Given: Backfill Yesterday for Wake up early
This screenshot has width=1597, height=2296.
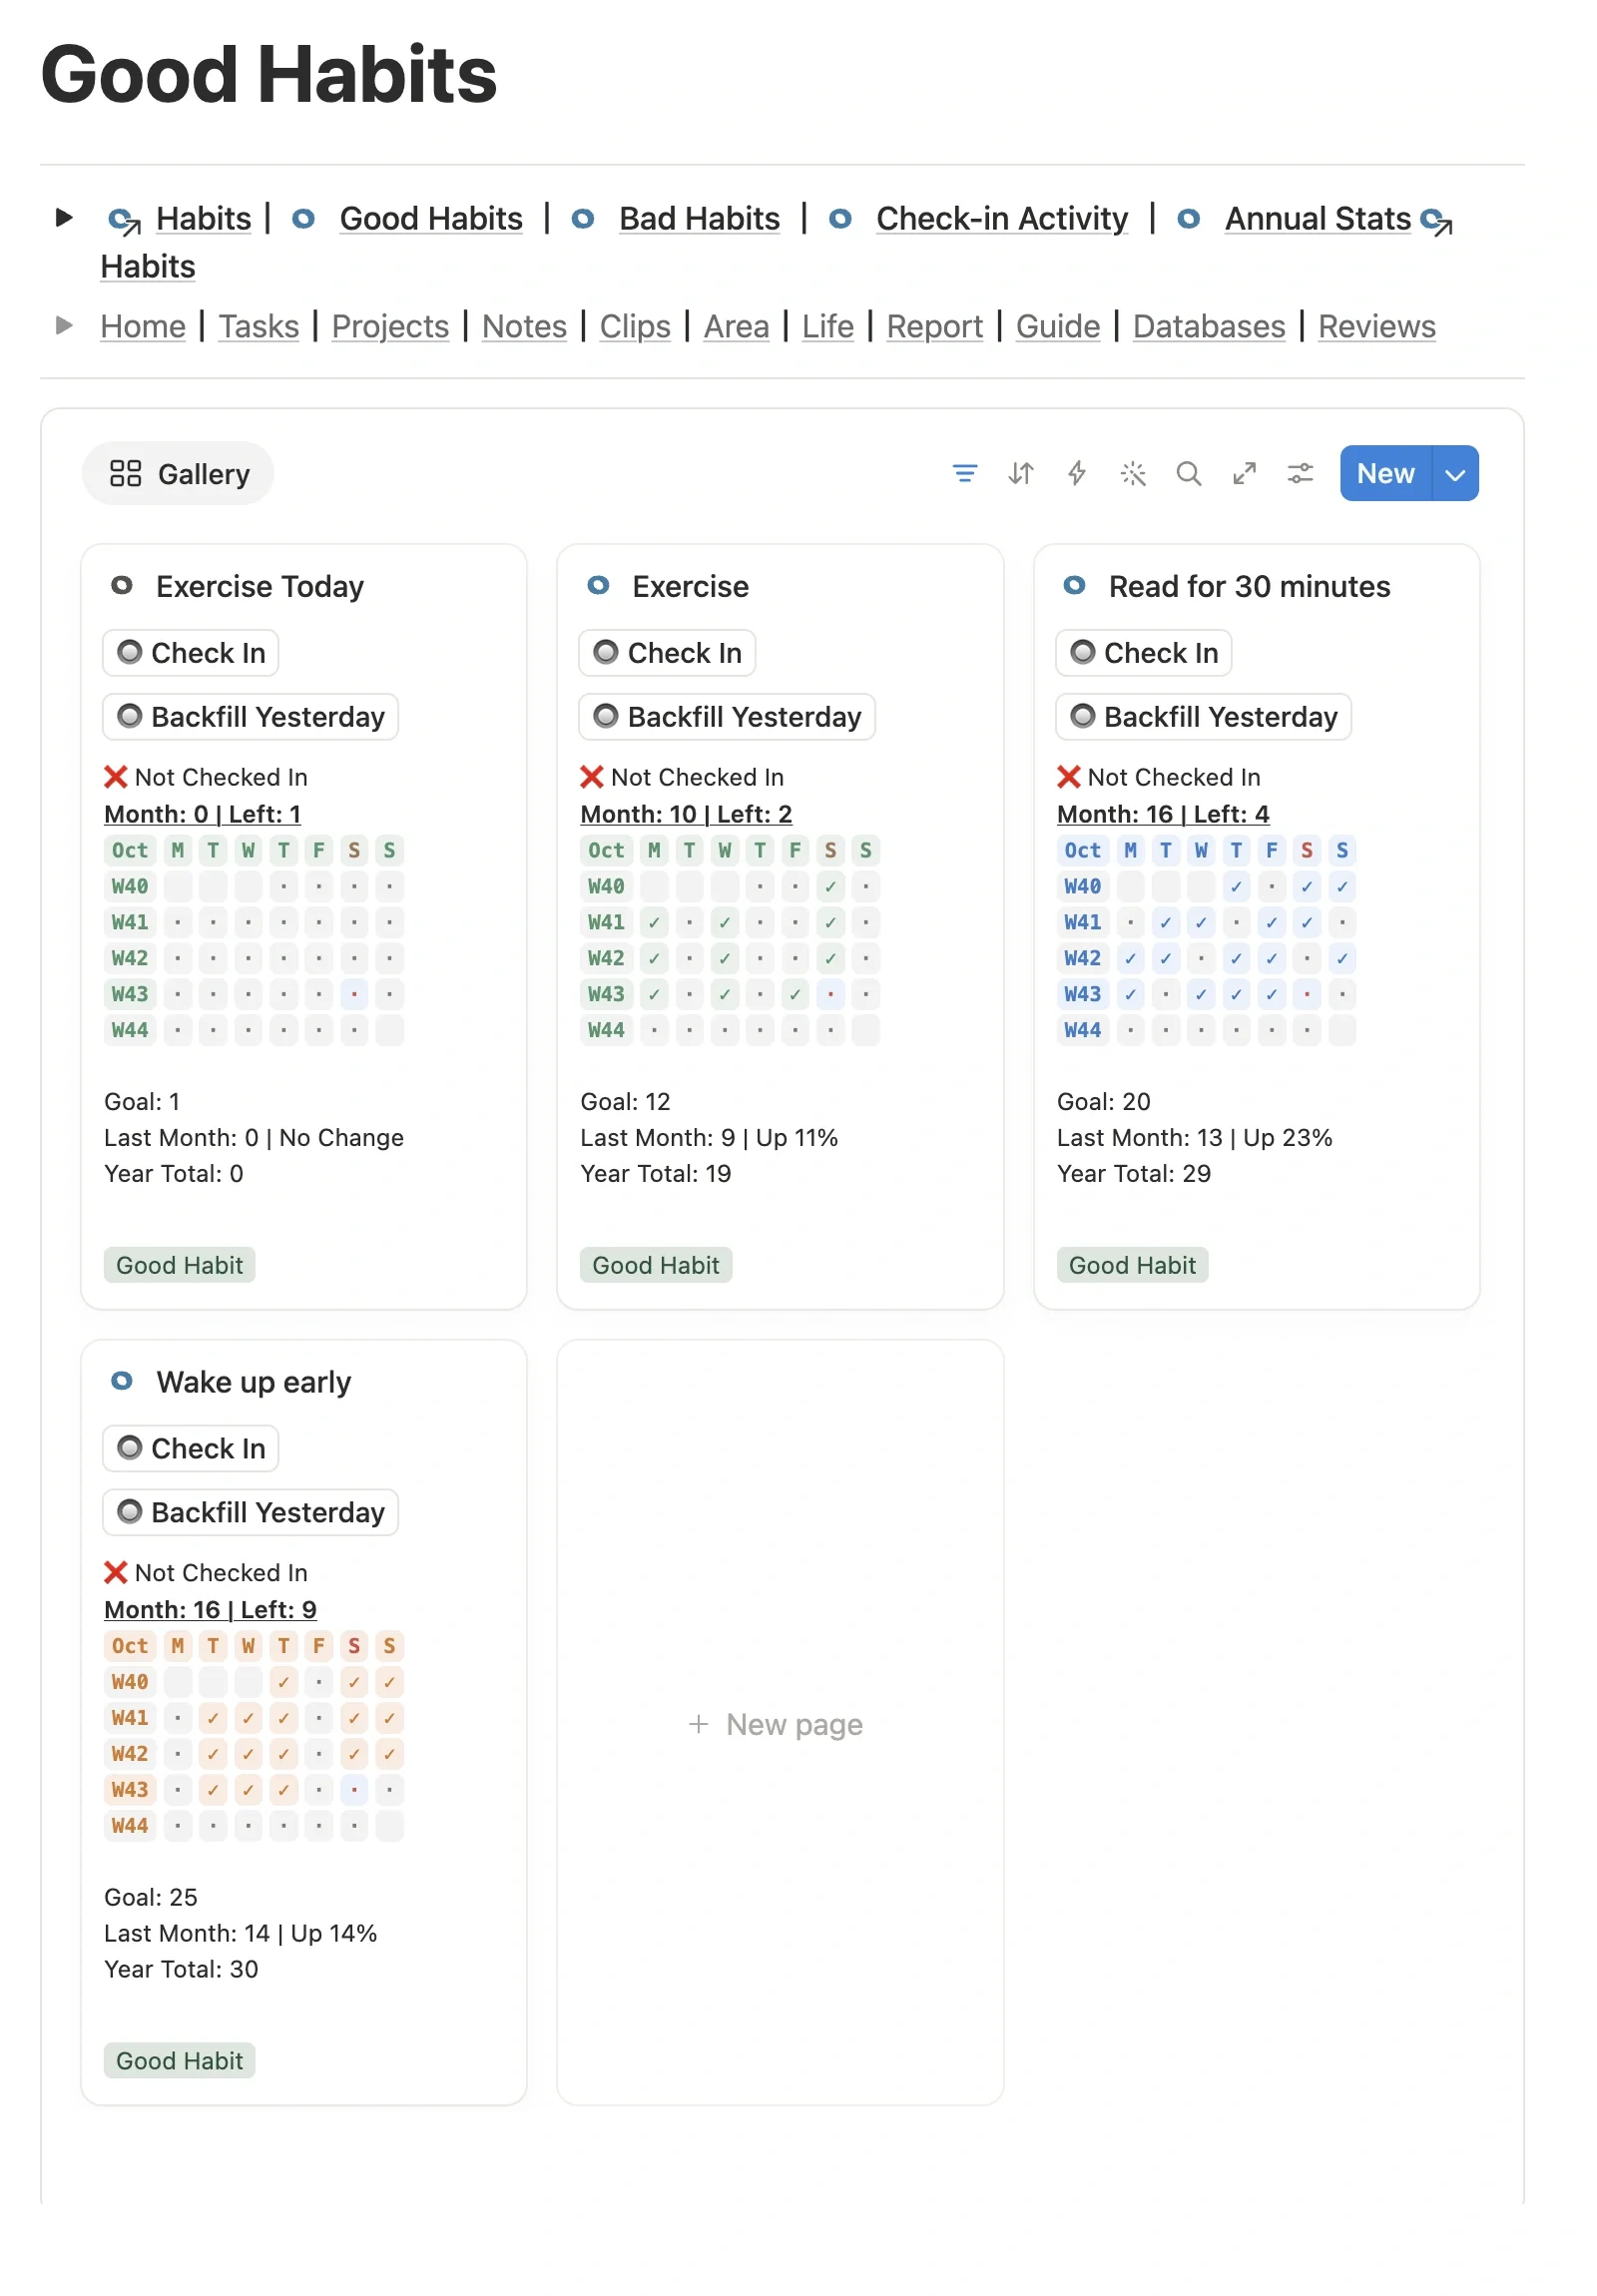Looking at the screenshot, I should point(250,1512).
